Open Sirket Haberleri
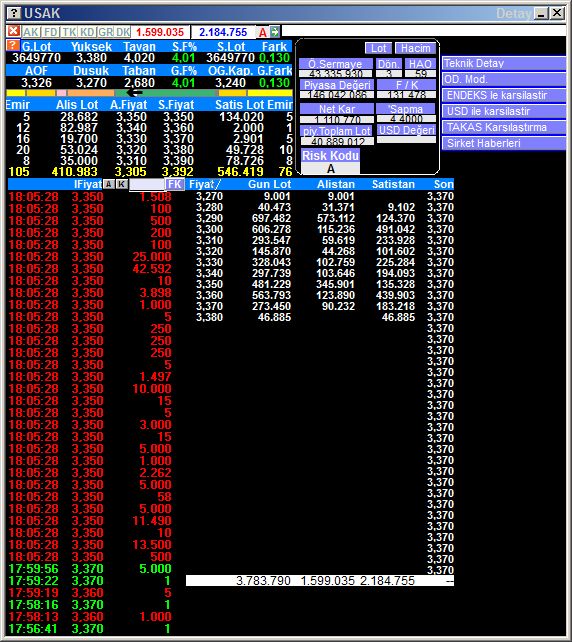 [504, 143]
